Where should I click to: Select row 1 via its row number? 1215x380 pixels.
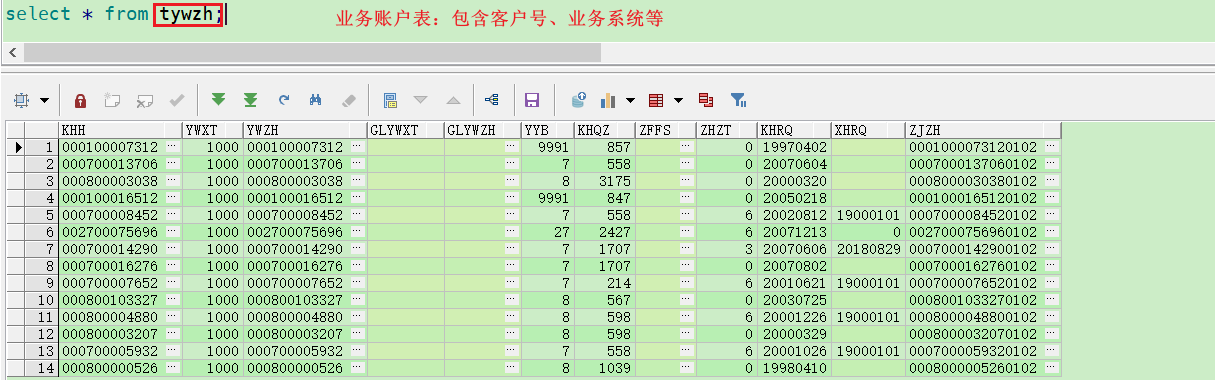(42, 147)
